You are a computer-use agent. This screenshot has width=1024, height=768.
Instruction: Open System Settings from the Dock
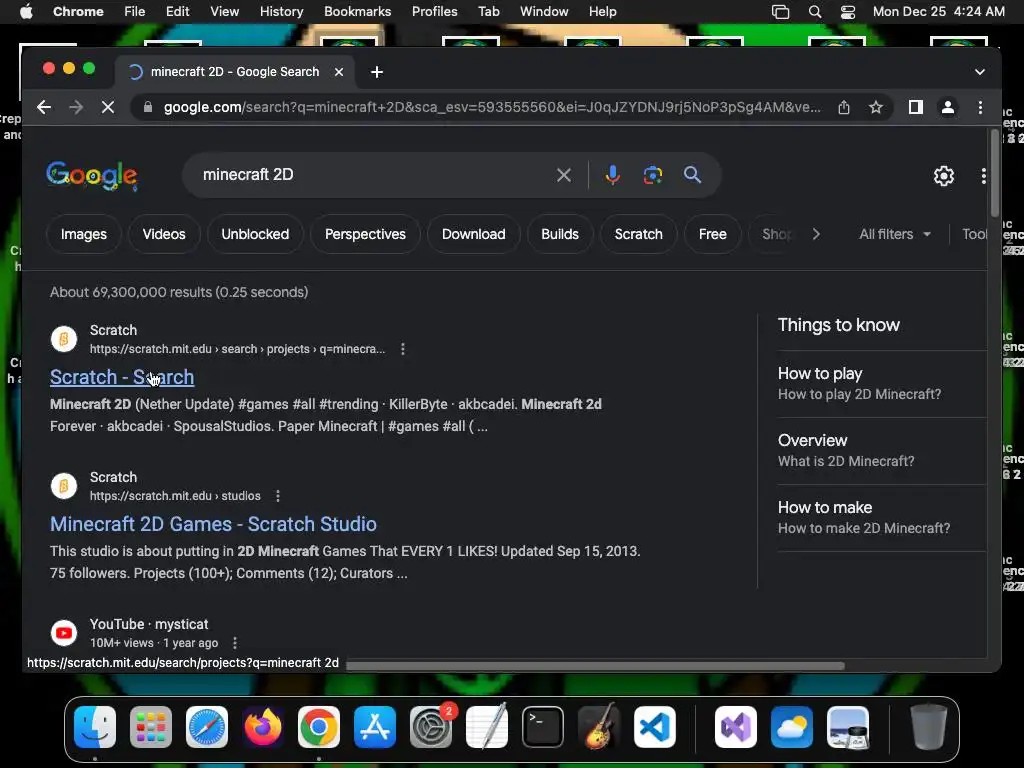(431, 727)
